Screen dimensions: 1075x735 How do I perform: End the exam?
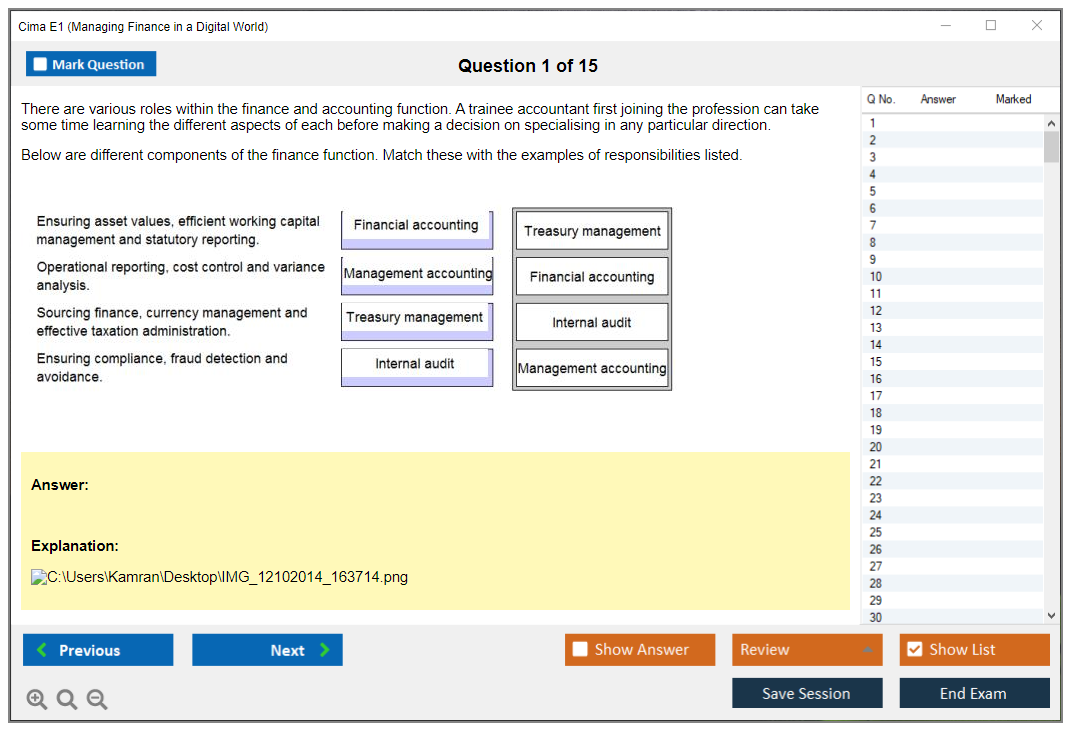tap(973, 693)
